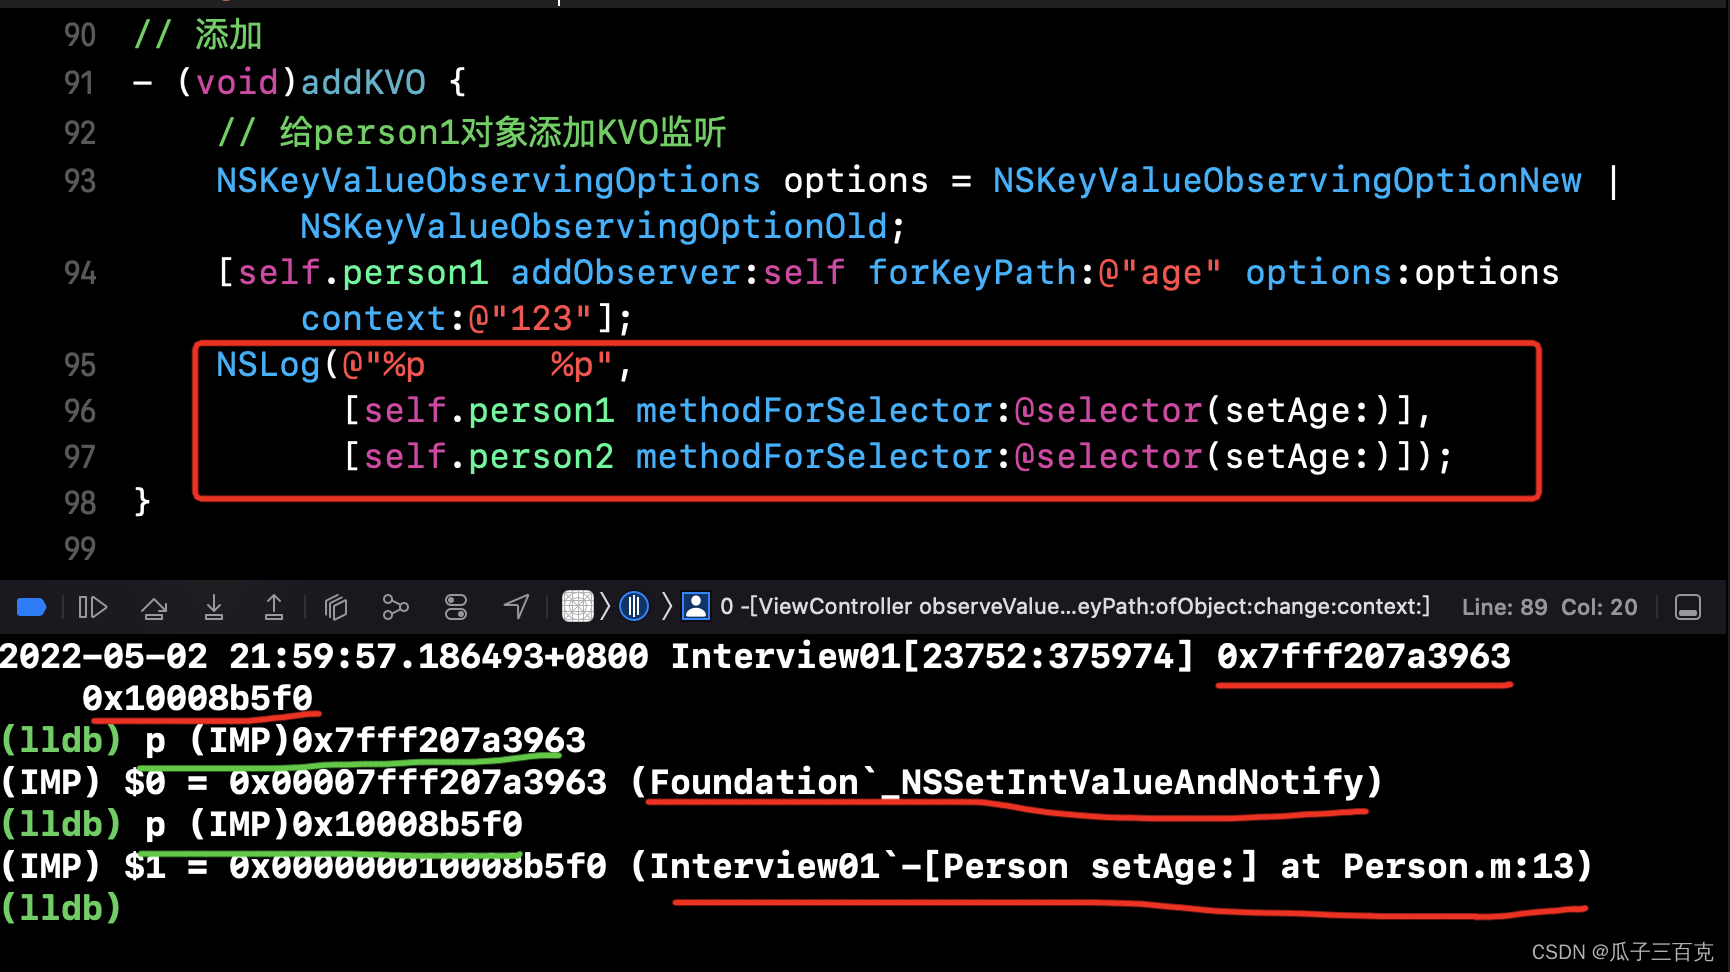
Task: Click the lldb command 'p (IMP)0x10008b5f0'
Action: 333,824
